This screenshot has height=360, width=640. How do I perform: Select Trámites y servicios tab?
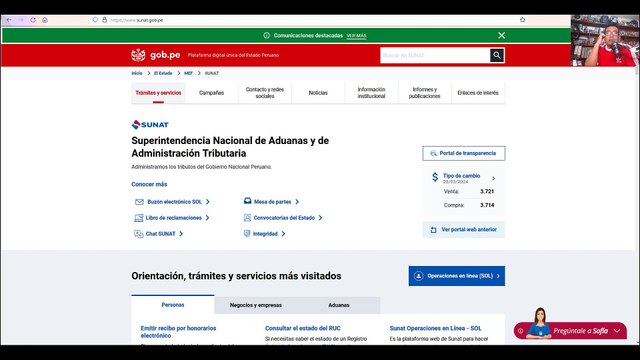[158, 93]
